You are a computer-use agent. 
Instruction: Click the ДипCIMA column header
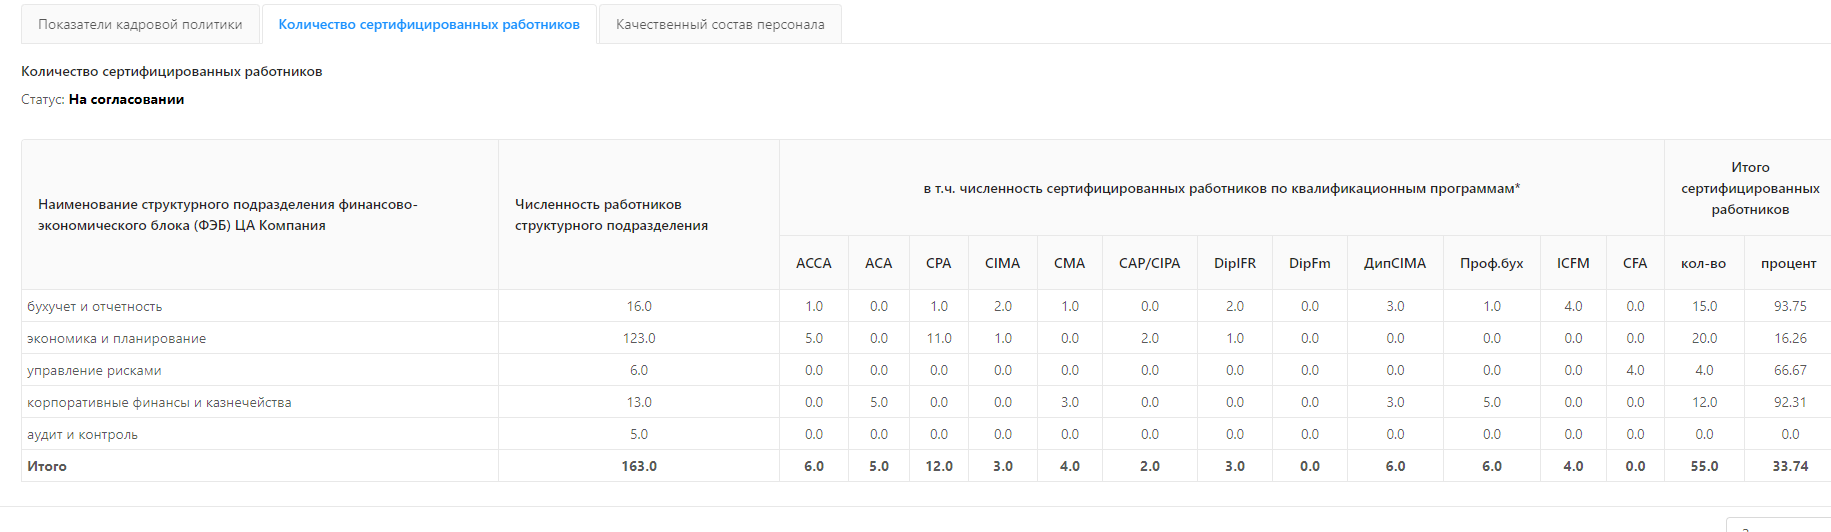click(x=1395, y=263)
